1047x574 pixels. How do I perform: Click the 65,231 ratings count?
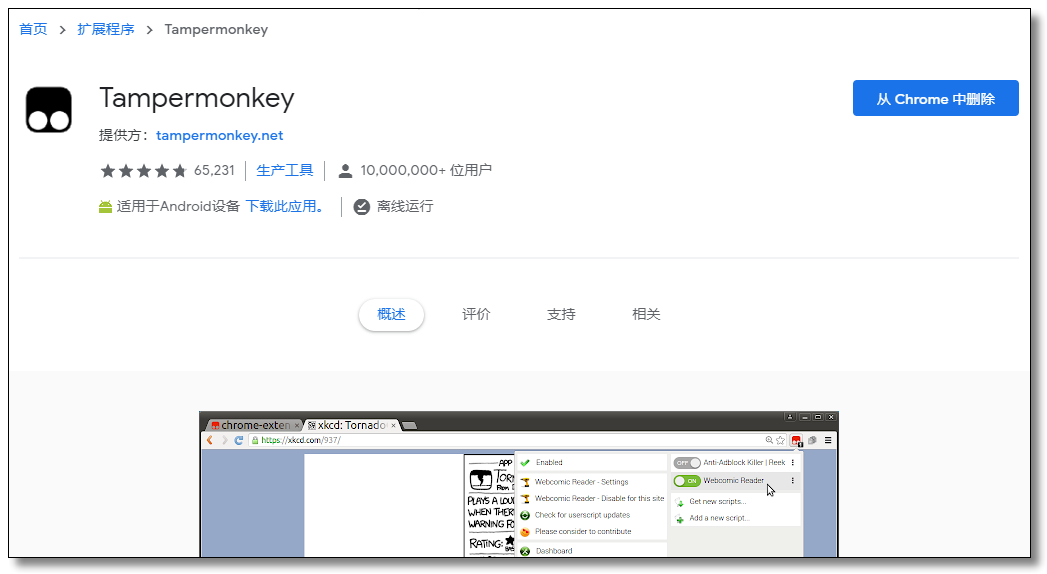pyautogui.click(x=214, y=171)
